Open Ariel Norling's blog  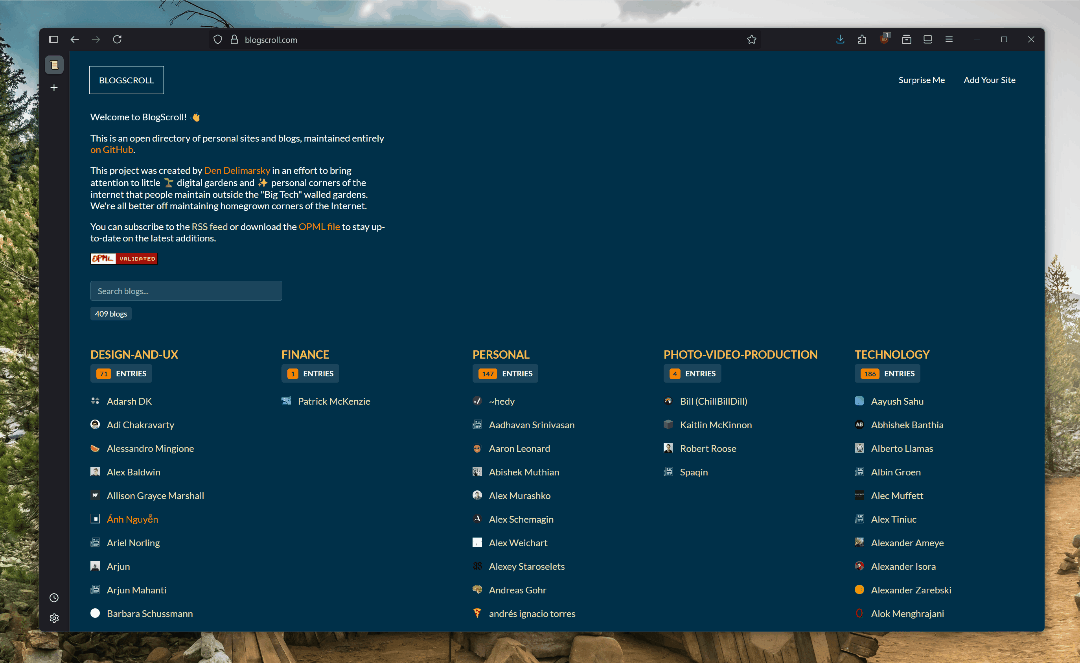[x=133, y=543]
